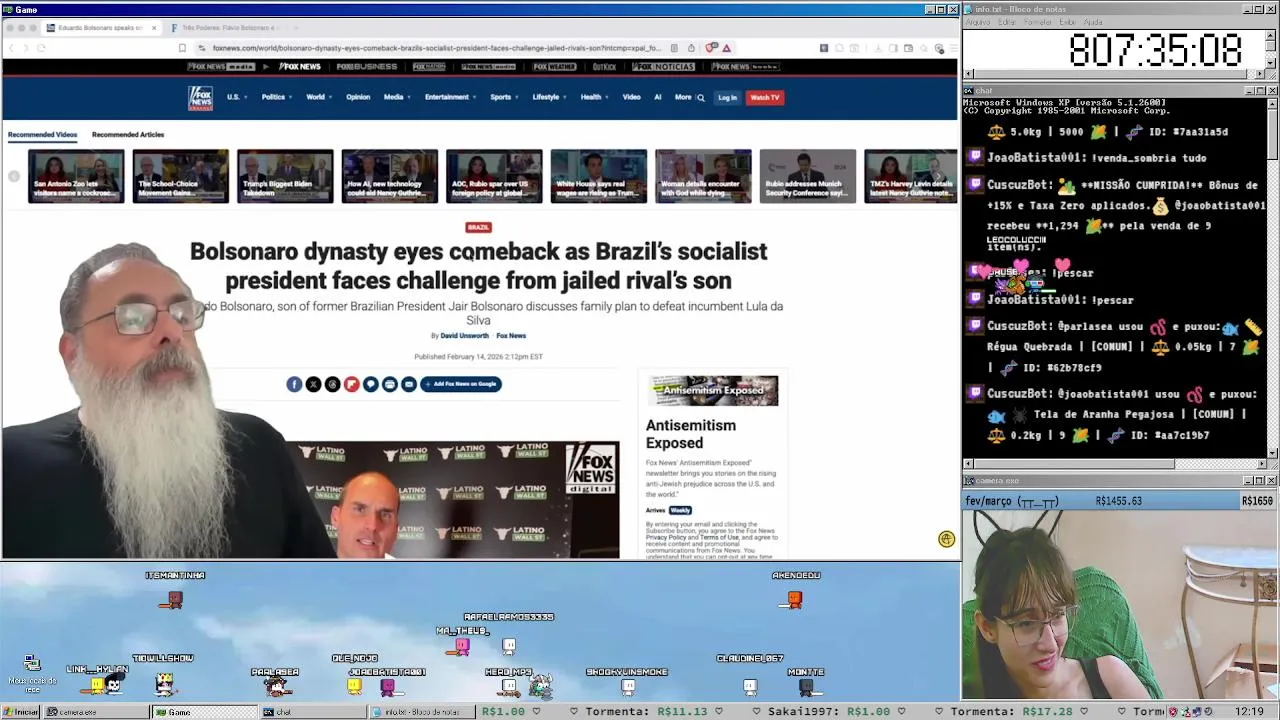Print article using printer share icon
Image resolution: width=1280 pixels, height=720 pixels.
(x=390, y=384)
